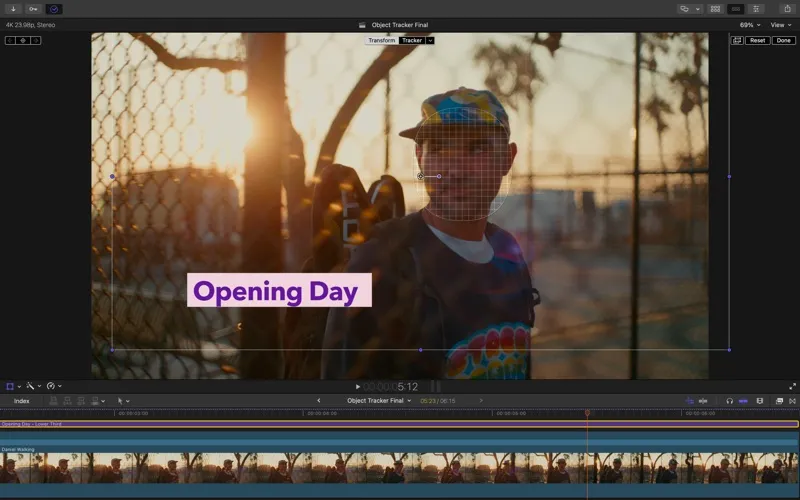This screenshot has width=800, height=500.
Task: Show the Effects browser icon
Action: click(x=779, y=401)
